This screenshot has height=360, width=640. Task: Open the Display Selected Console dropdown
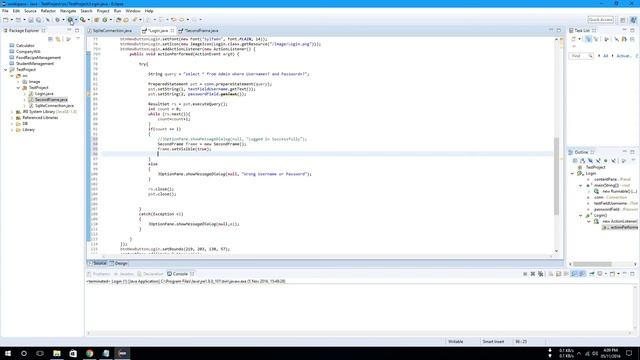click(605, 274)
